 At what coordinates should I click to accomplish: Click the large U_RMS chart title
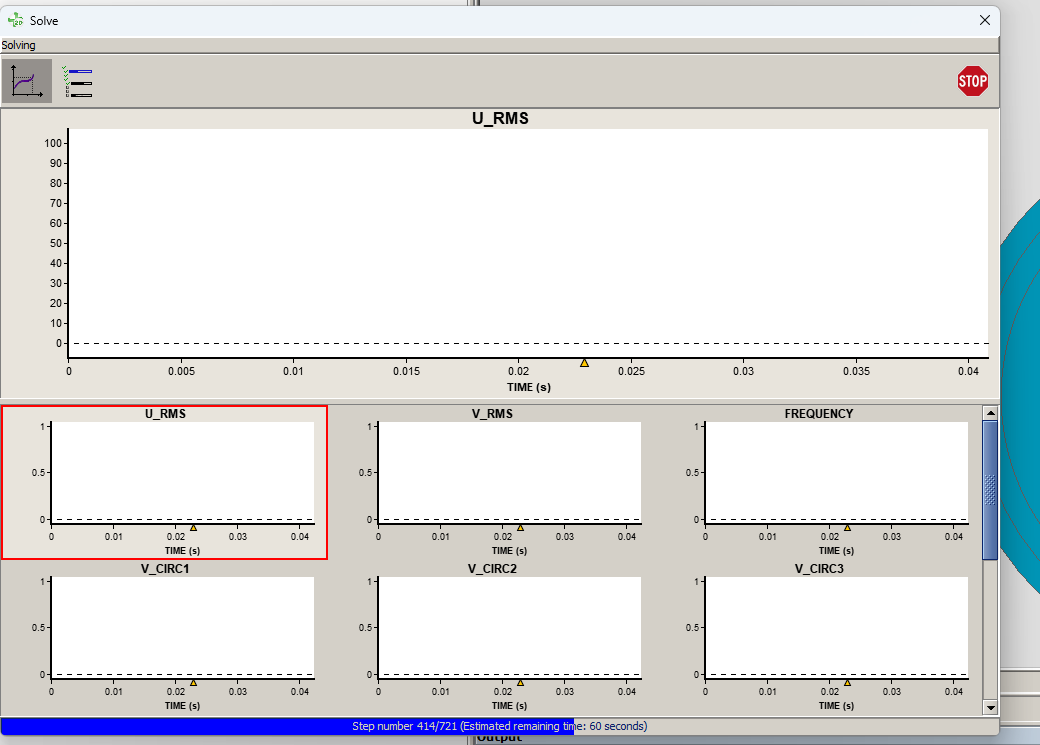pyautogui.click(x=500, y=118)
